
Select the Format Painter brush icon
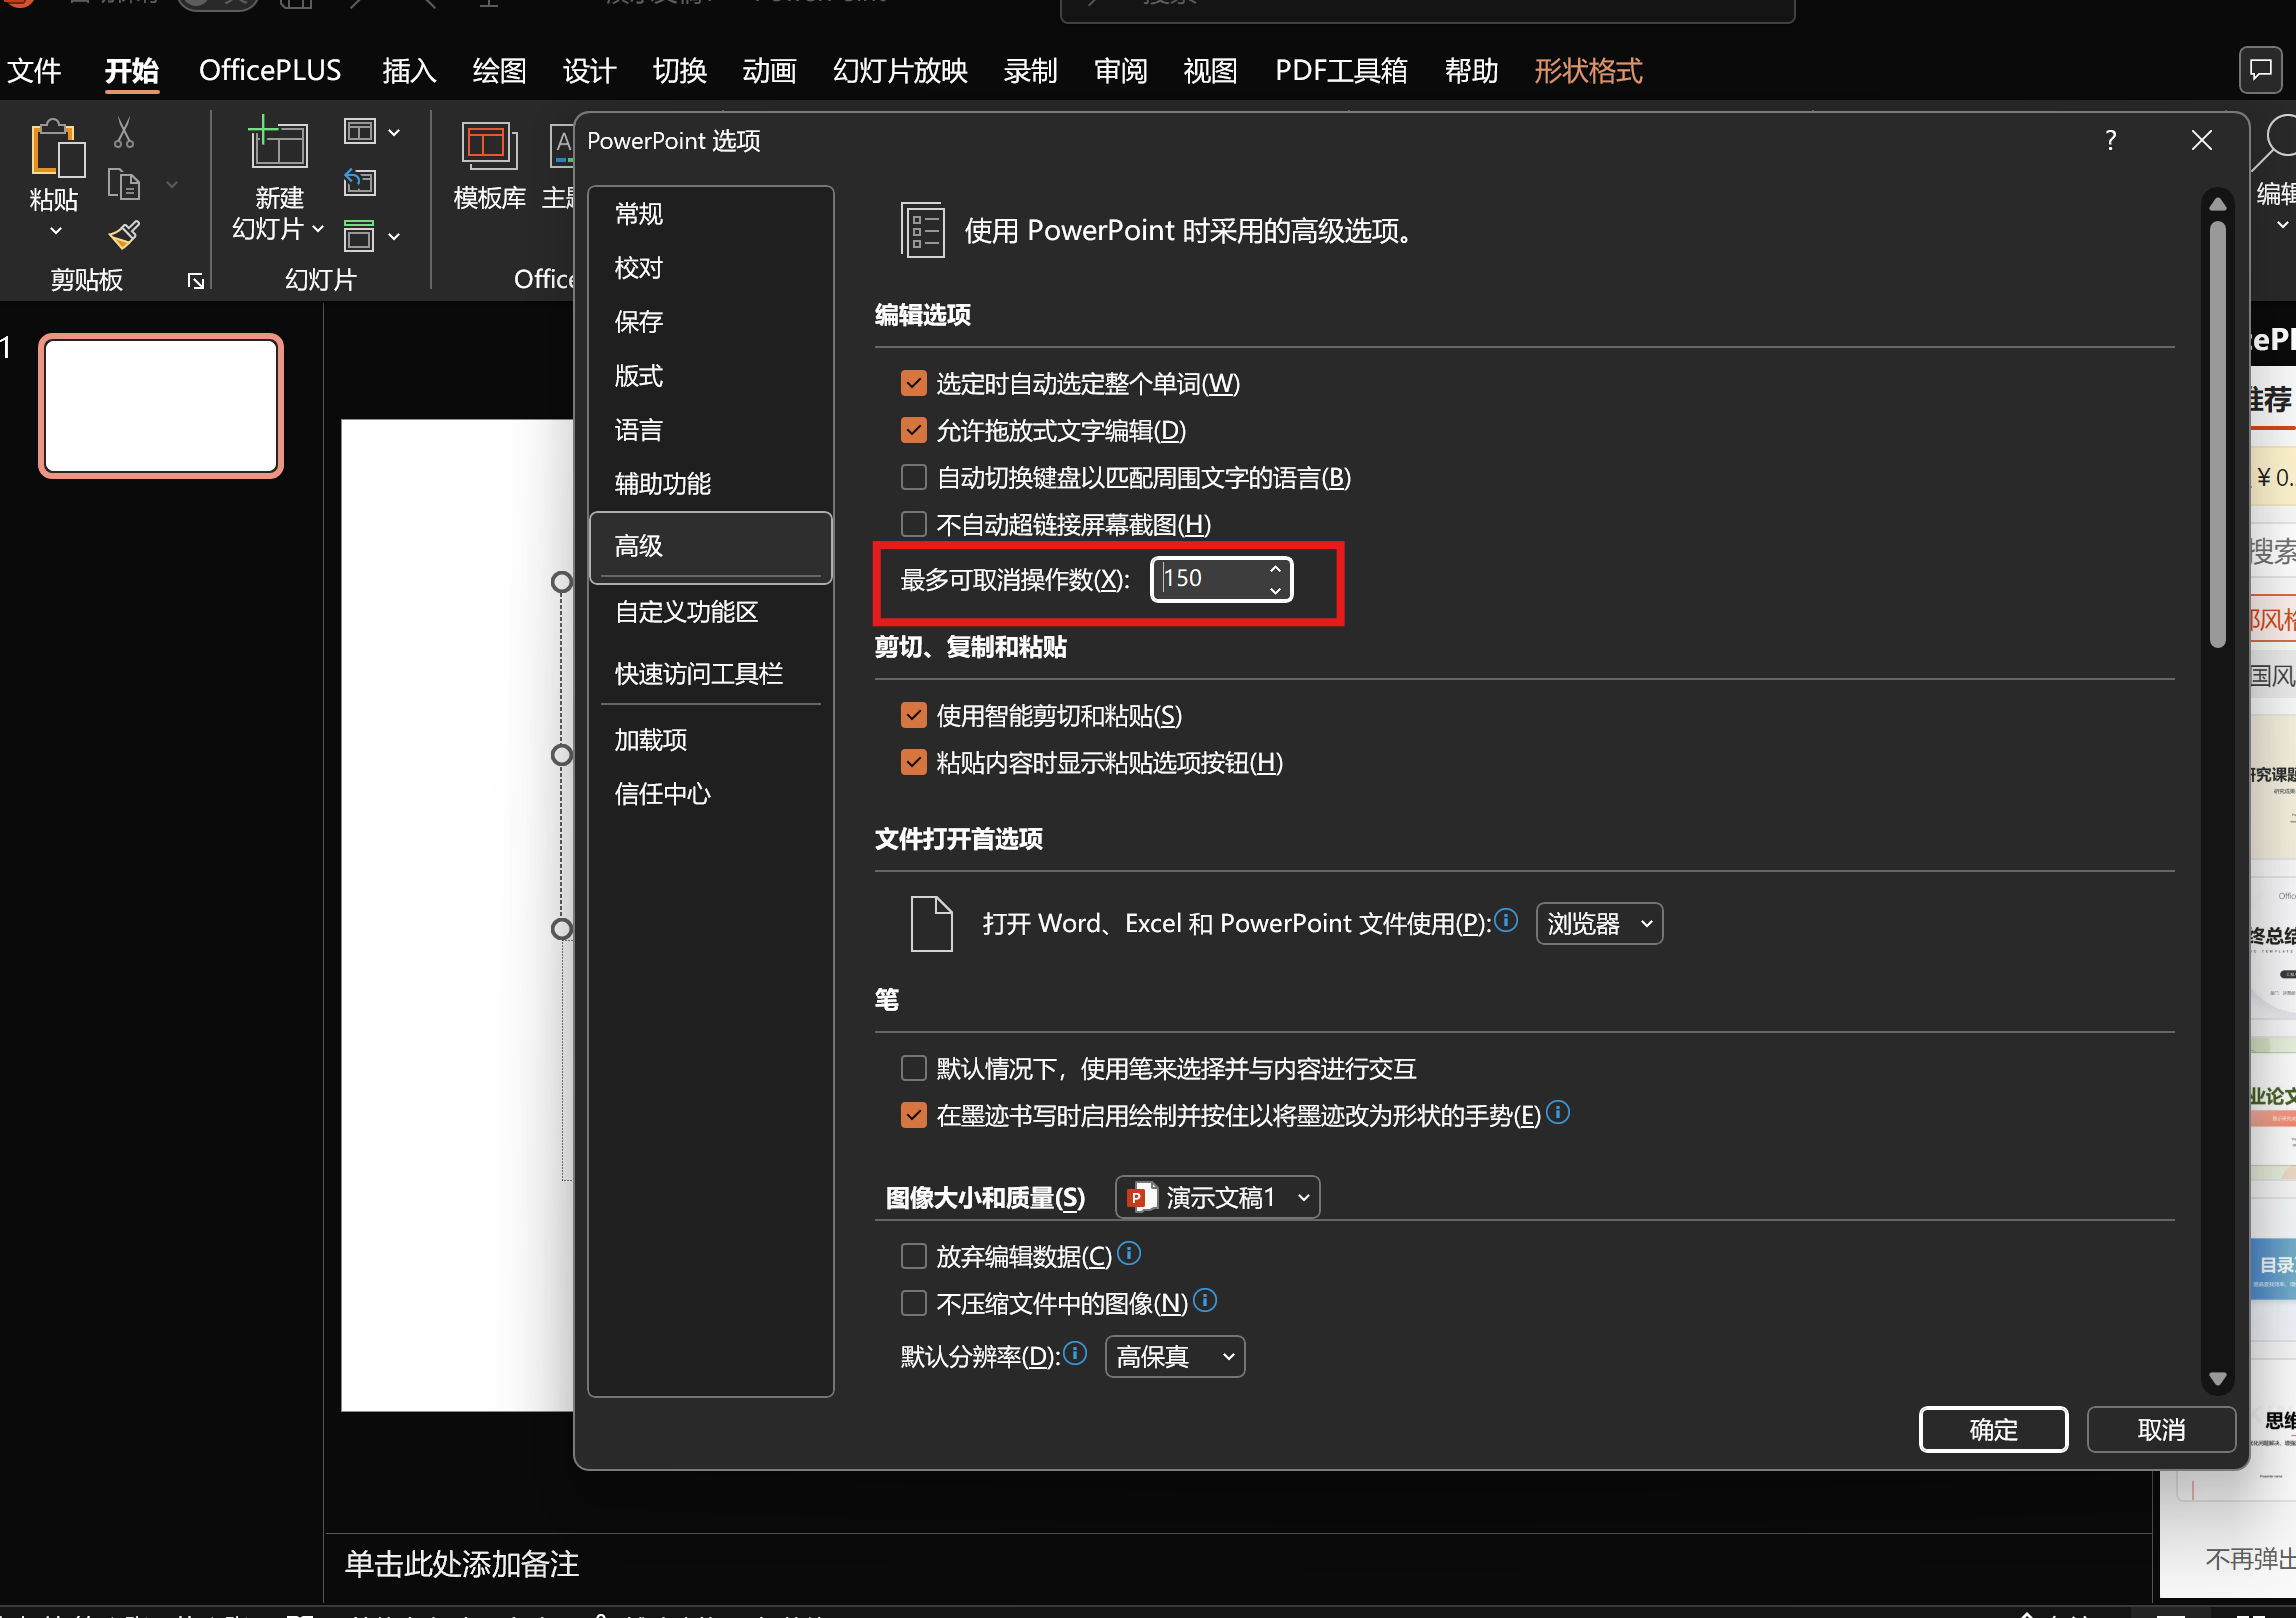pyautogui.click(x=124, y=235)
